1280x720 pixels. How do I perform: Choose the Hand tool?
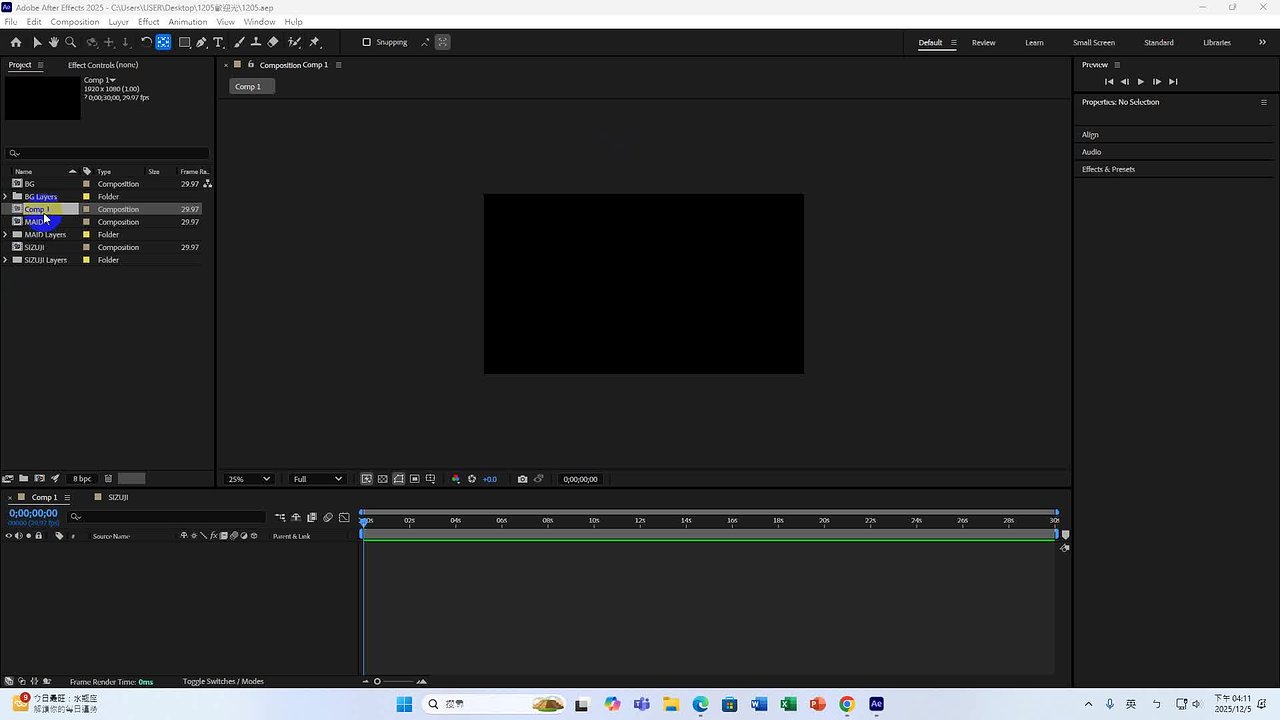pos(54,42)
